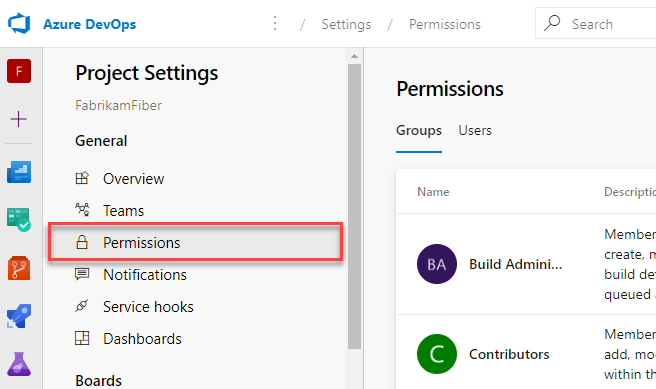Click the General section heading
Viewport: 656px width, 389px height.
[x=101, y=141]
